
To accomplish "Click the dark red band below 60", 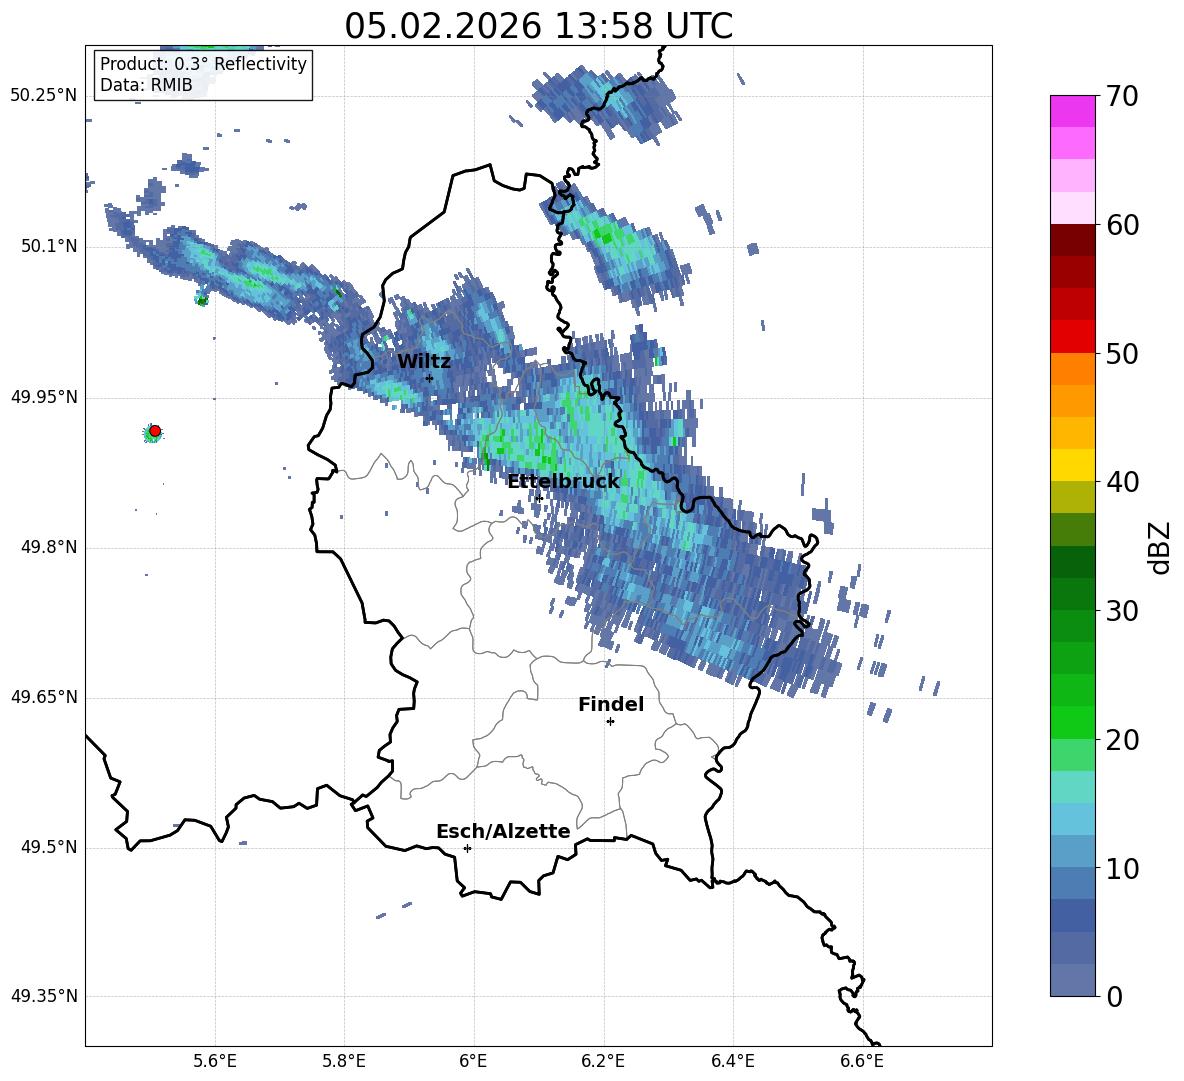I will 1072,240.
